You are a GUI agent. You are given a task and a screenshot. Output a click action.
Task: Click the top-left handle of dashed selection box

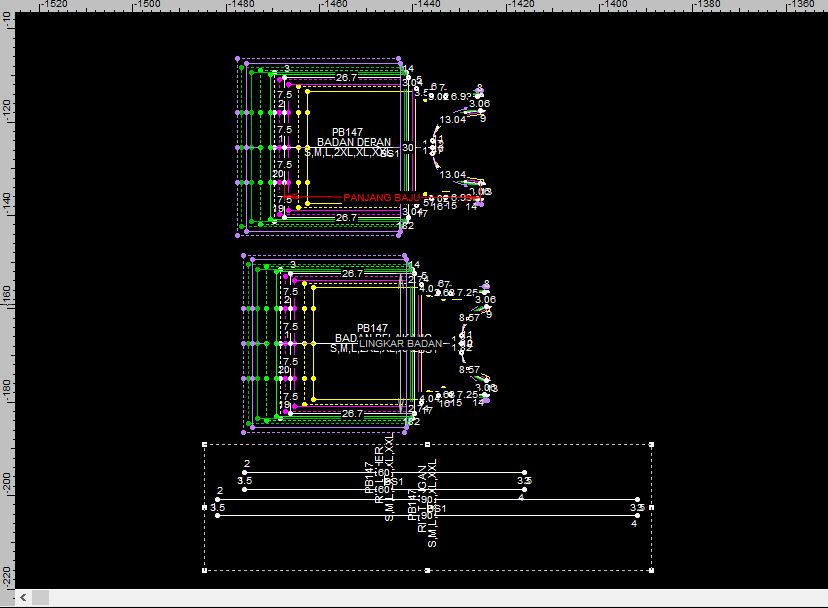point(205,444)
